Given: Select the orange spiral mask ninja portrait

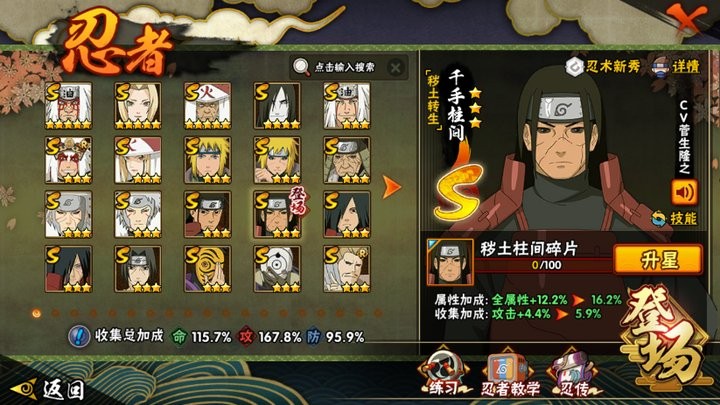Looking at the screenshot, I should (x=208, y=269).
